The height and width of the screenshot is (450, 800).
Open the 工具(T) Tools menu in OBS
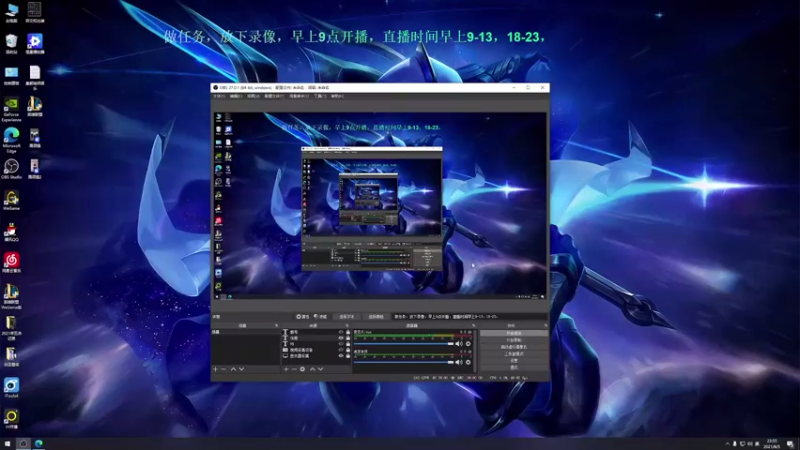(x=320, y=96)
